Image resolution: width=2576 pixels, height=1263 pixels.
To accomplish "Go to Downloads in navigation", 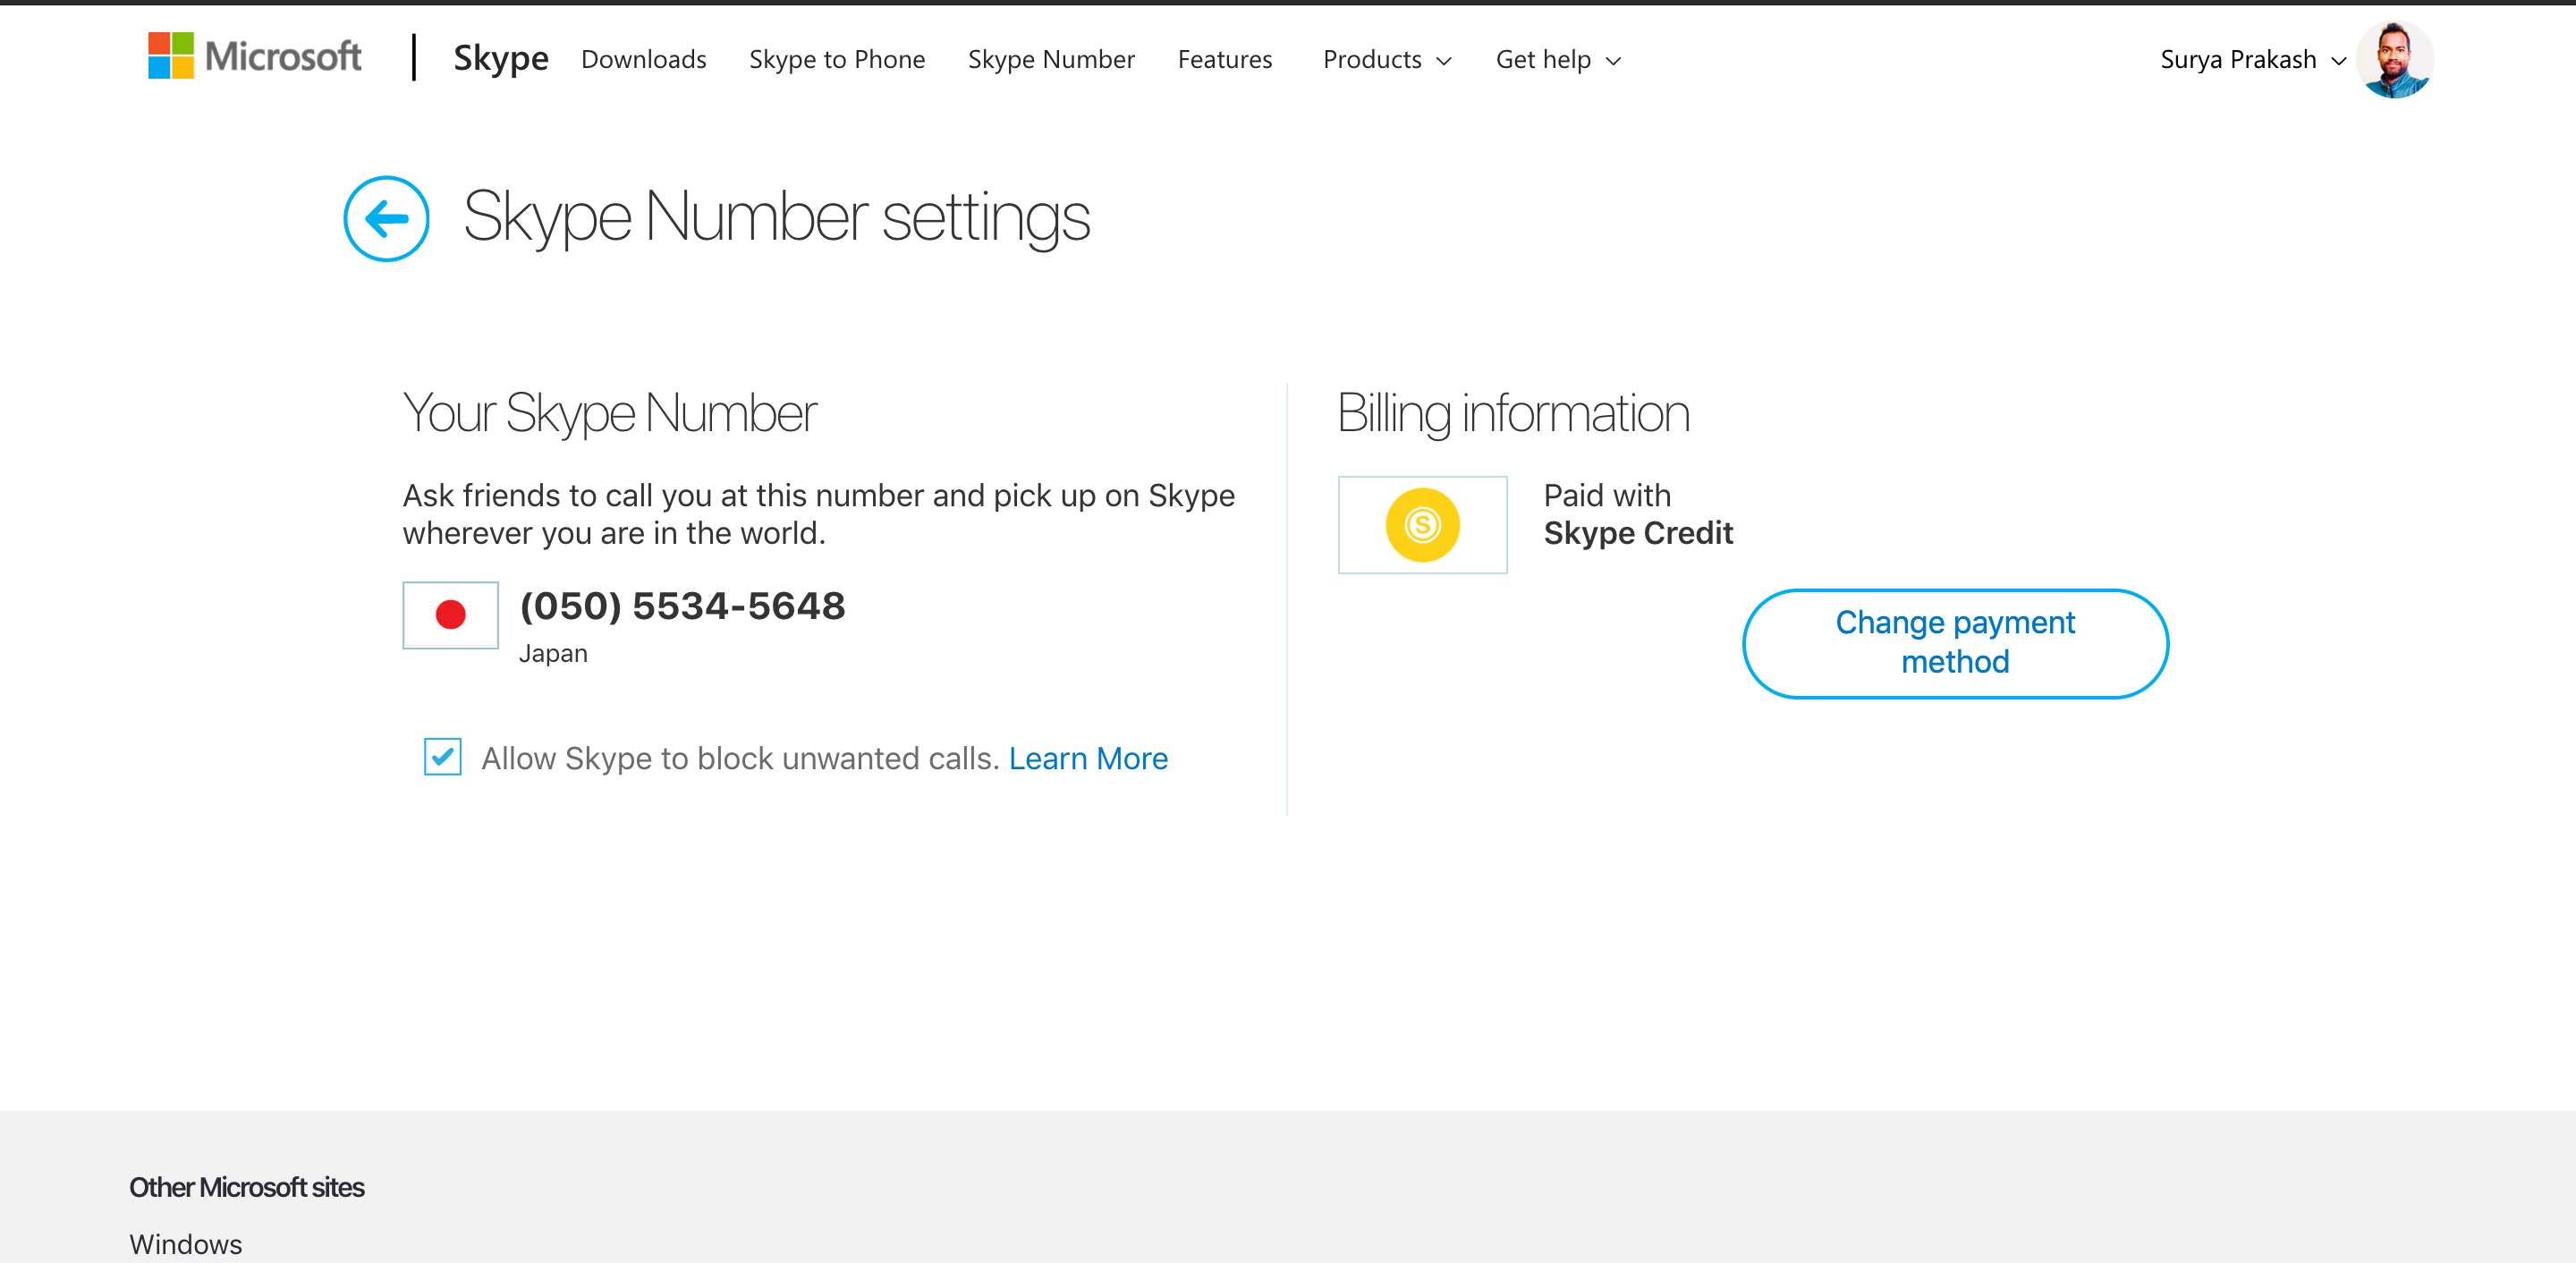I will pyautogui.click(x=643, y=60).
